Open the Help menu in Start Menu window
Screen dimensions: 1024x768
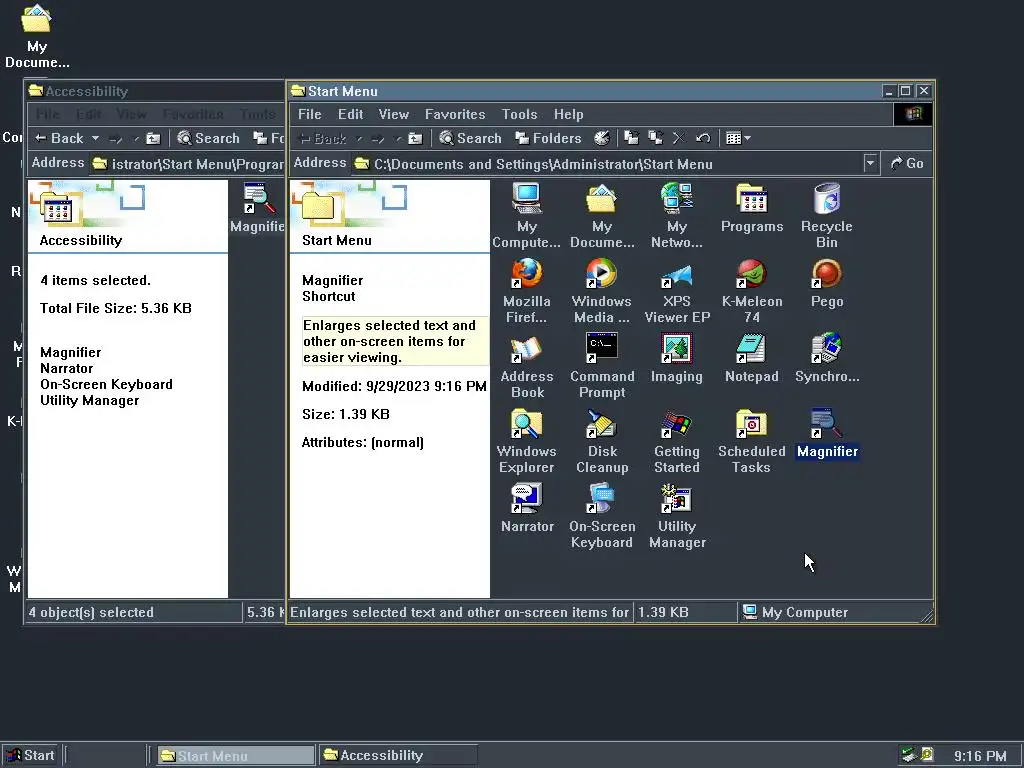click(x=568, y=114)
